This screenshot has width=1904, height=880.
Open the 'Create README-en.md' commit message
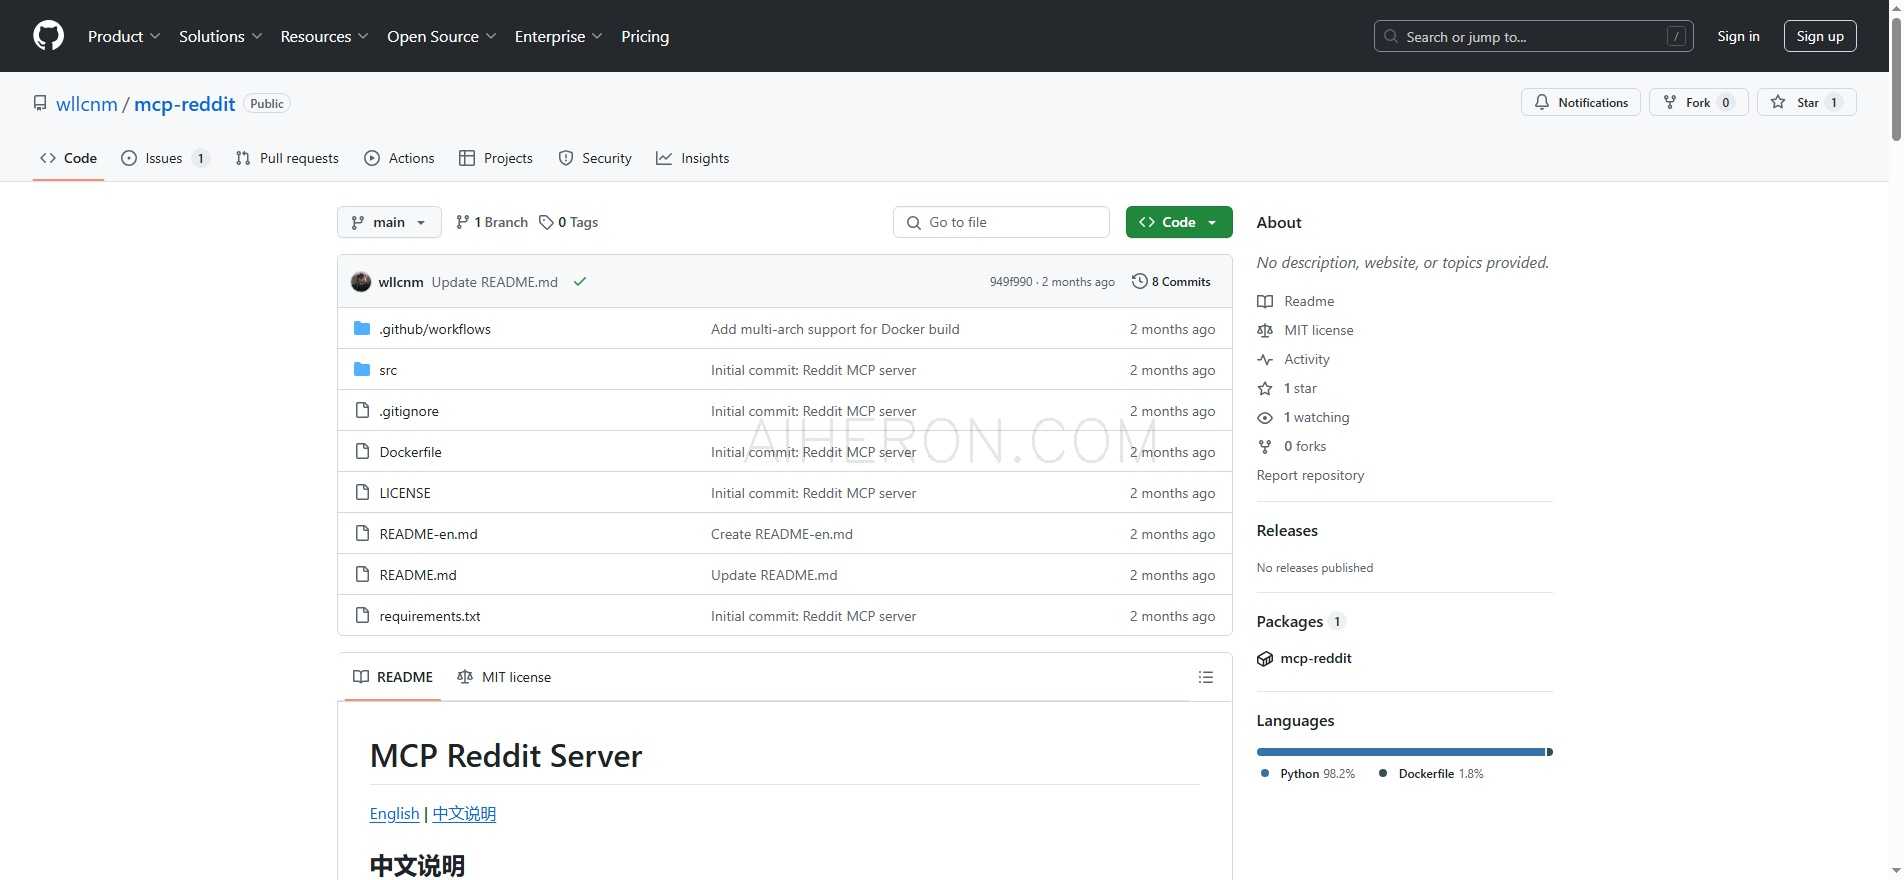coord(782,534)
